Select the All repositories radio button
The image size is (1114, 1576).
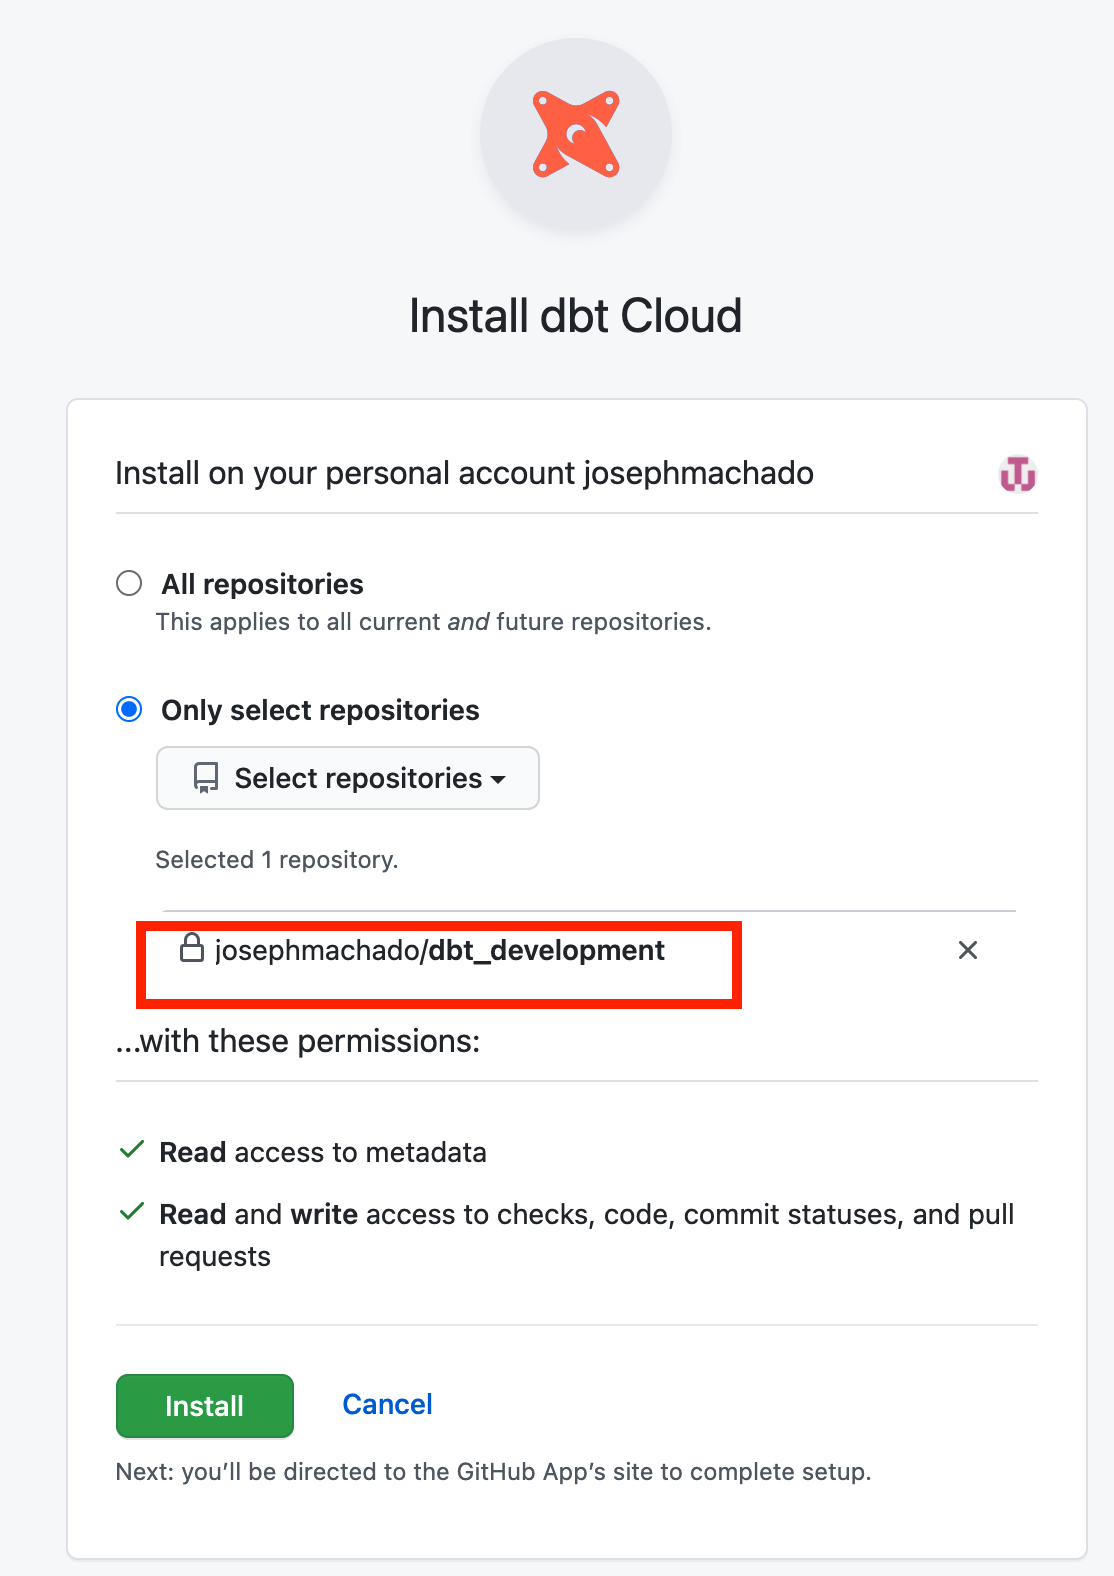click(129, 583)
